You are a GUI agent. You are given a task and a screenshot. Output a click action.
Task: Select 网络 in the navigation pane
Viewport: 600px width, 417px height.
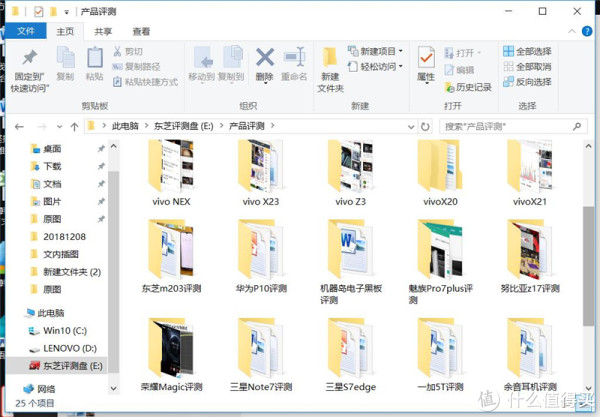(x=46, y=389)
